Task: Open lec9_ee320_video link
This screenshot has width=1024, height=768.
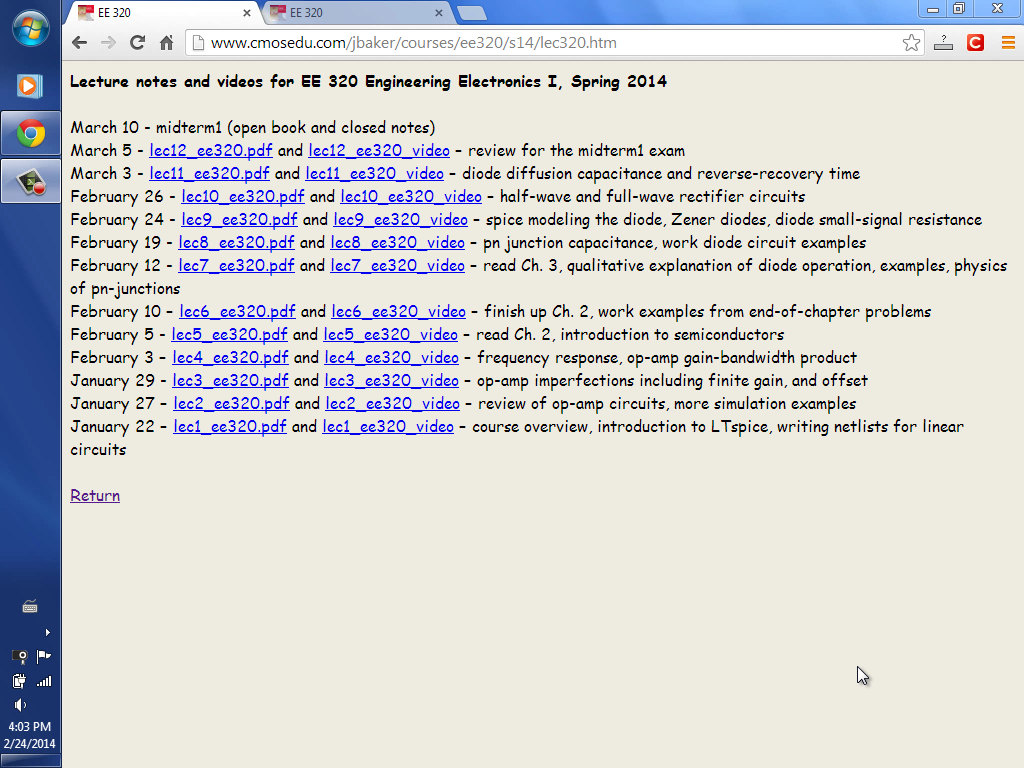Action: coord(400,219)
